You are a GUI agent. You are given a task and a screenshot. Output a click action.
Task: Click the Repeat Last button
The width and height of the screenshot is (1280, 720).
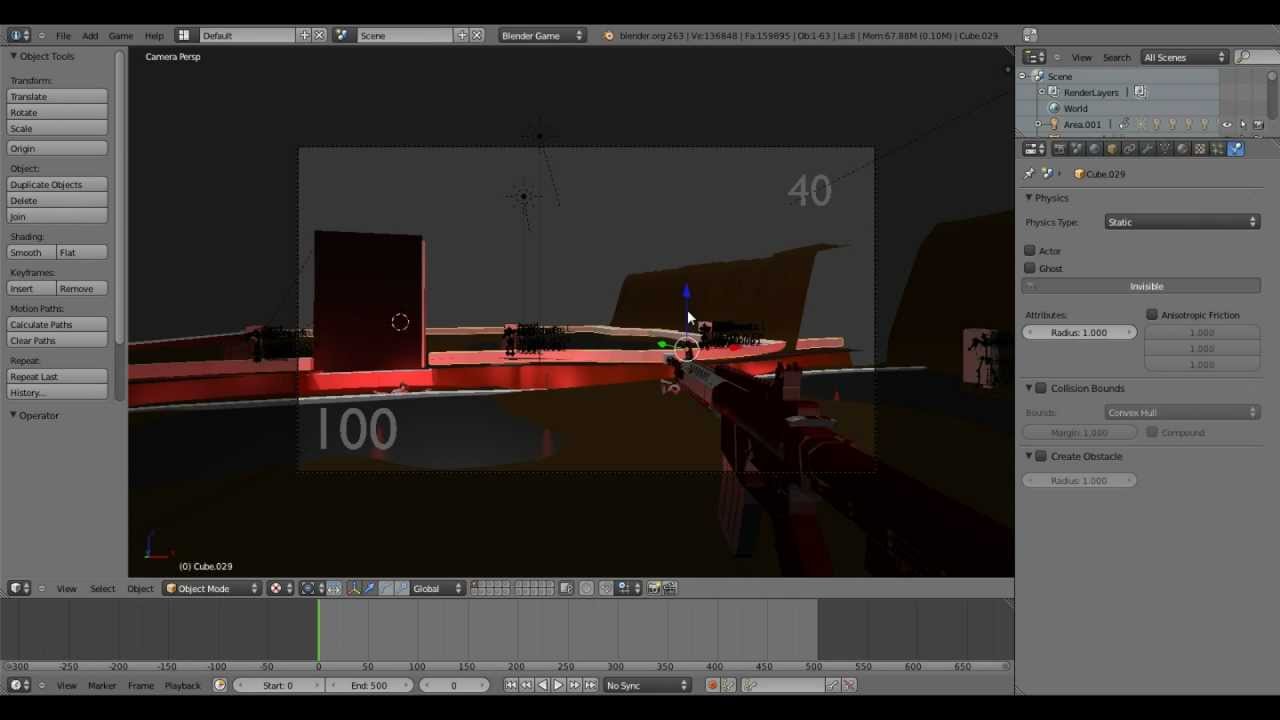click(57, 376)
